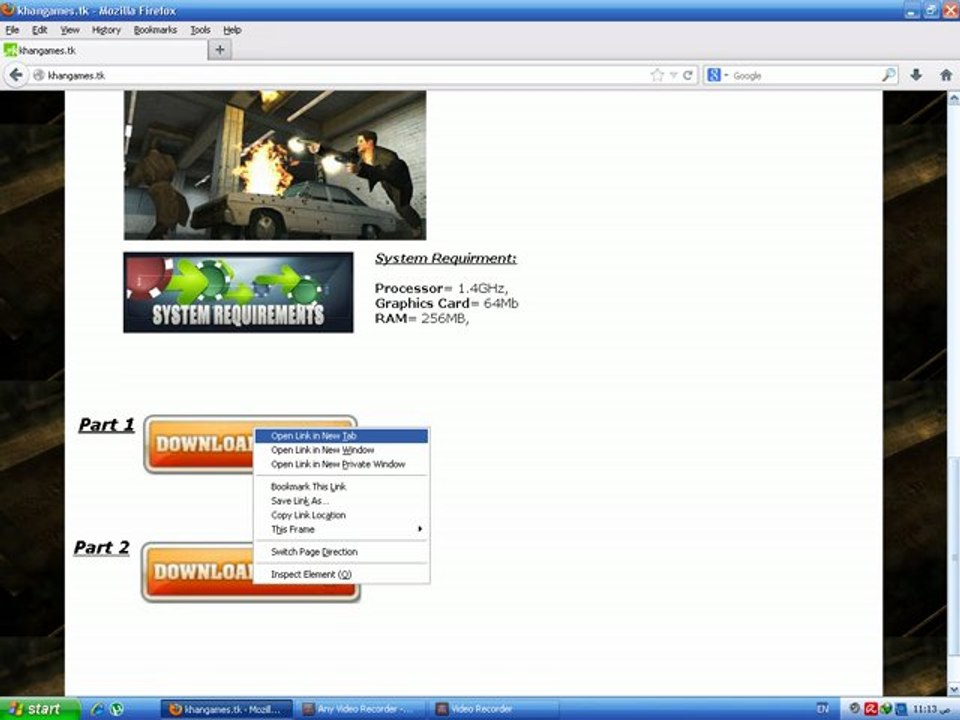Click the RAM= 256MB text
Viewport: 960px width, 720px height.
click(422, 318)
